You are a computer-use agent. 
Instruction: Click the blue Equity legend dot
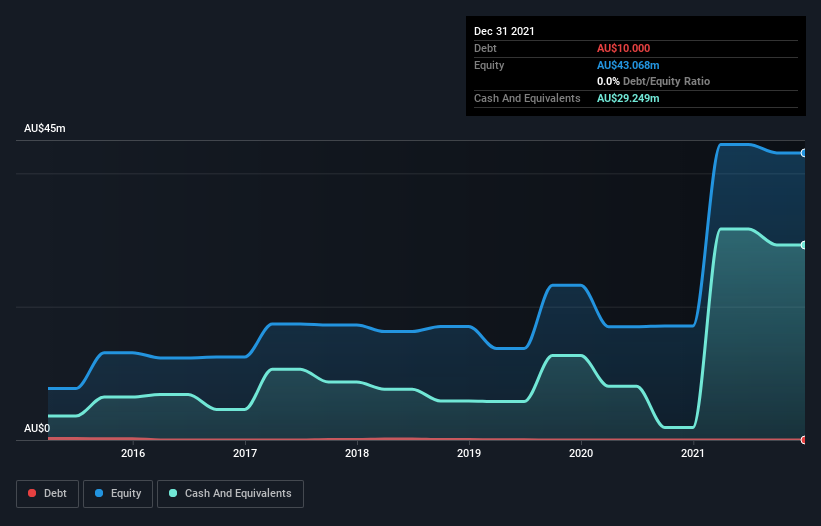[99, 493]
